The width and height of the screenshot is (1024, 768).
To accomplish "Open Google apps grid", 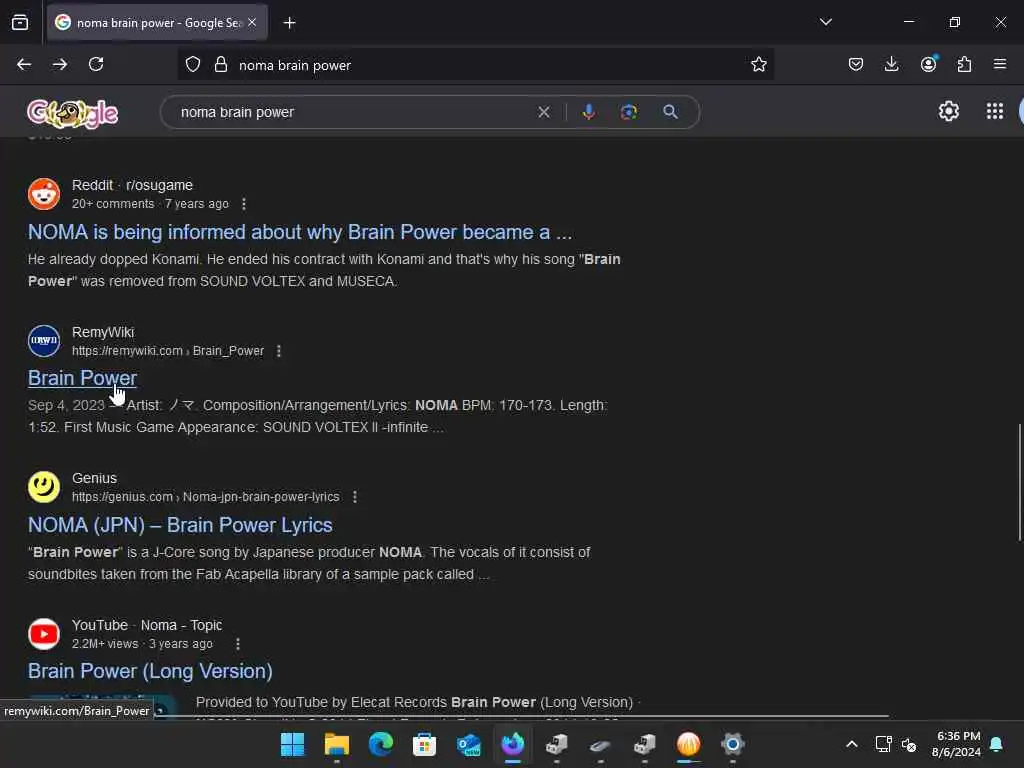I will pyautogui.click(x=995, y=112).
